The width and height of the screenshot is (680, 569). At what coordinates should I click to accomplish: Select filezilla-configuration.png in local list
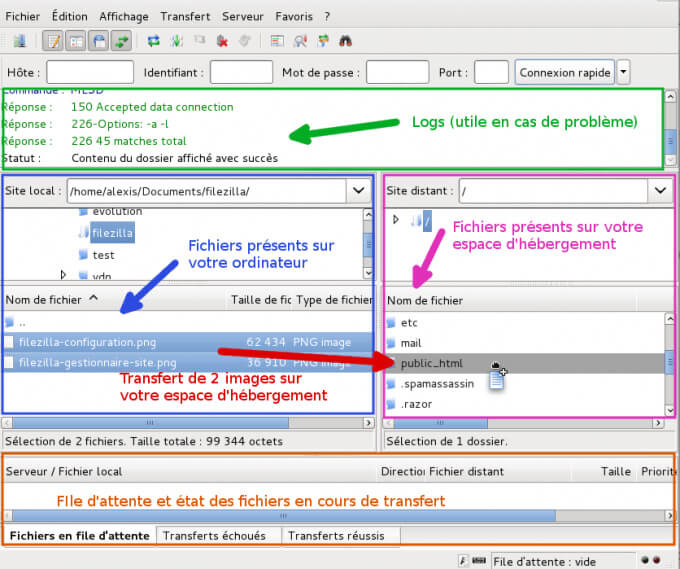(187, 342)
